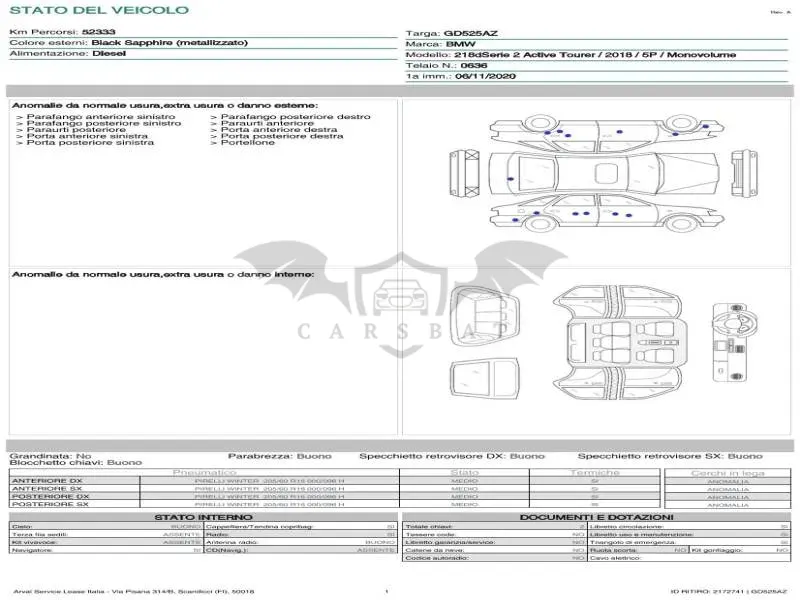Click the upright side-view exterior car diagram

(606, 213)
